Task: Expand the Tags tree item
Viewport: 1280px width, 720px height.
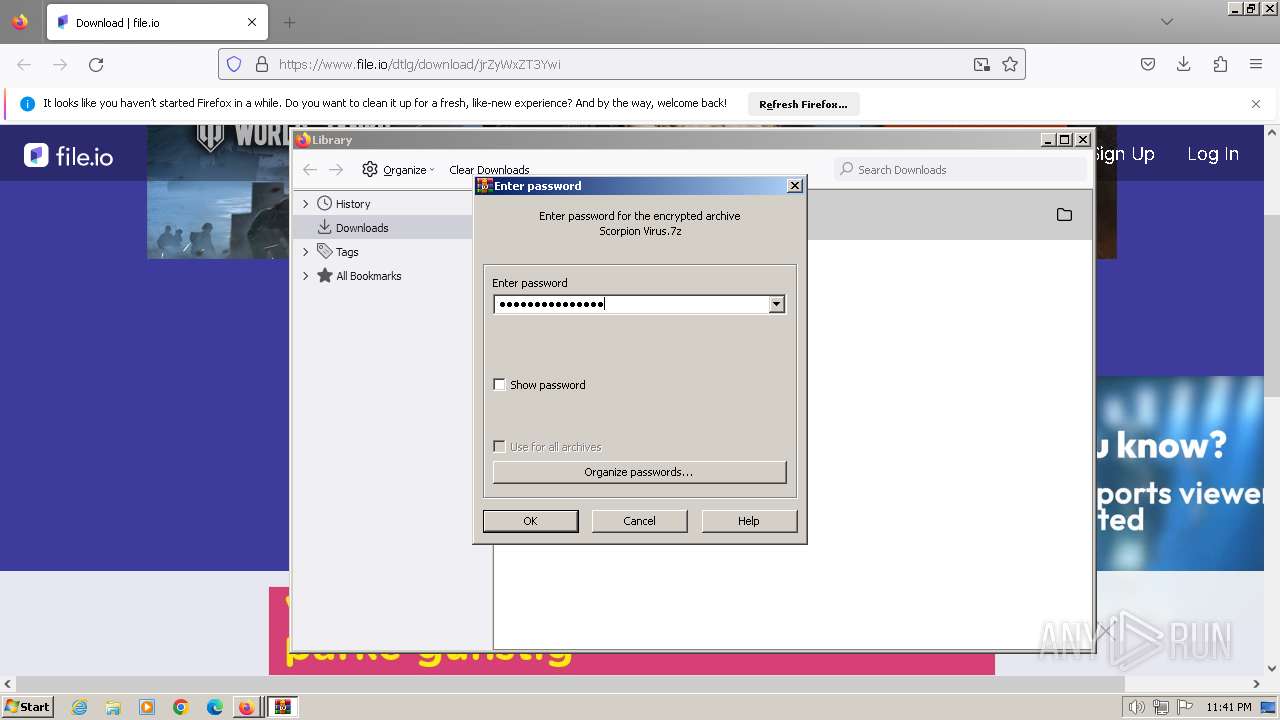Action: 306,252
